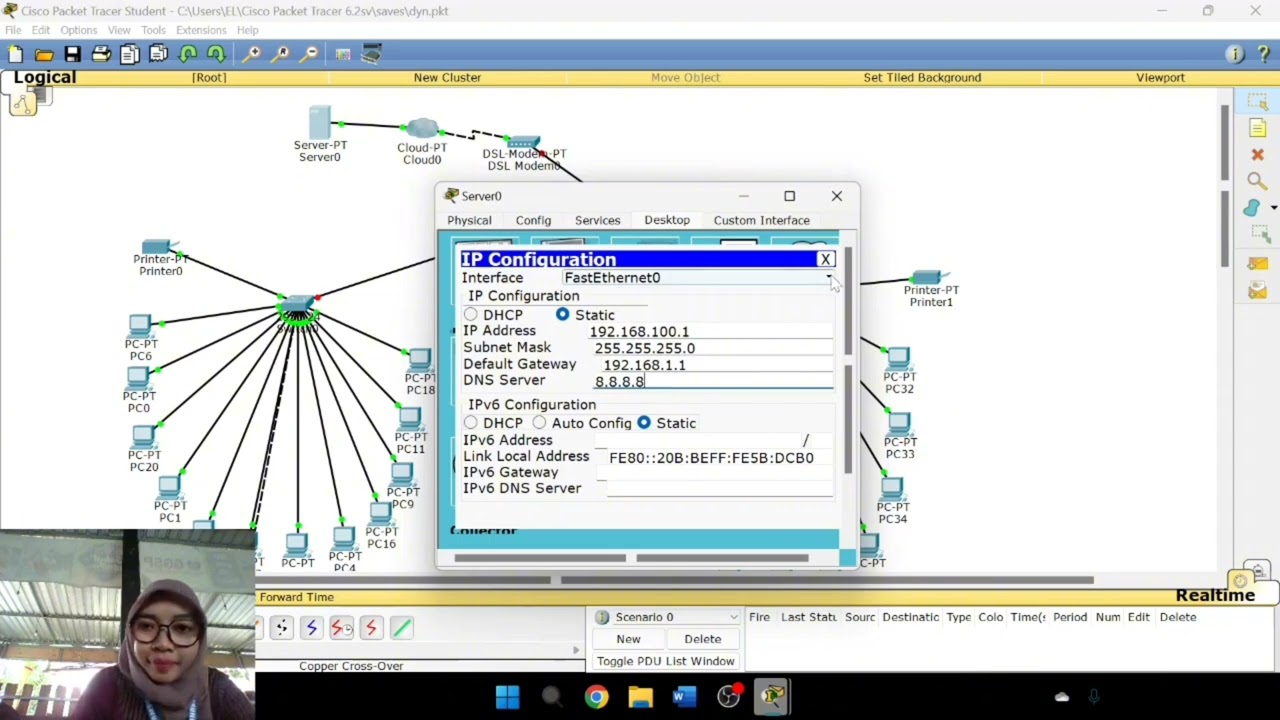Open the Options menu
This screenshot has height=720, width=1280.
click(x=78, y=30)
